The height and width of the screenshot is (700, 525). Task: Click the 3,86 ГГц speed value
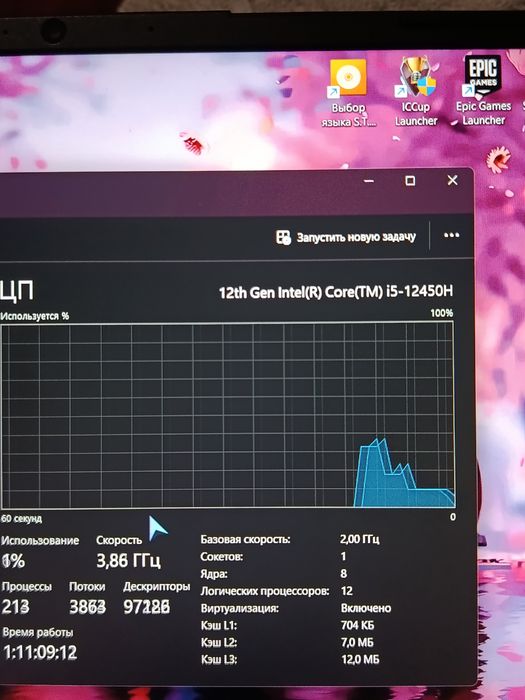click(x=129, y=560)
